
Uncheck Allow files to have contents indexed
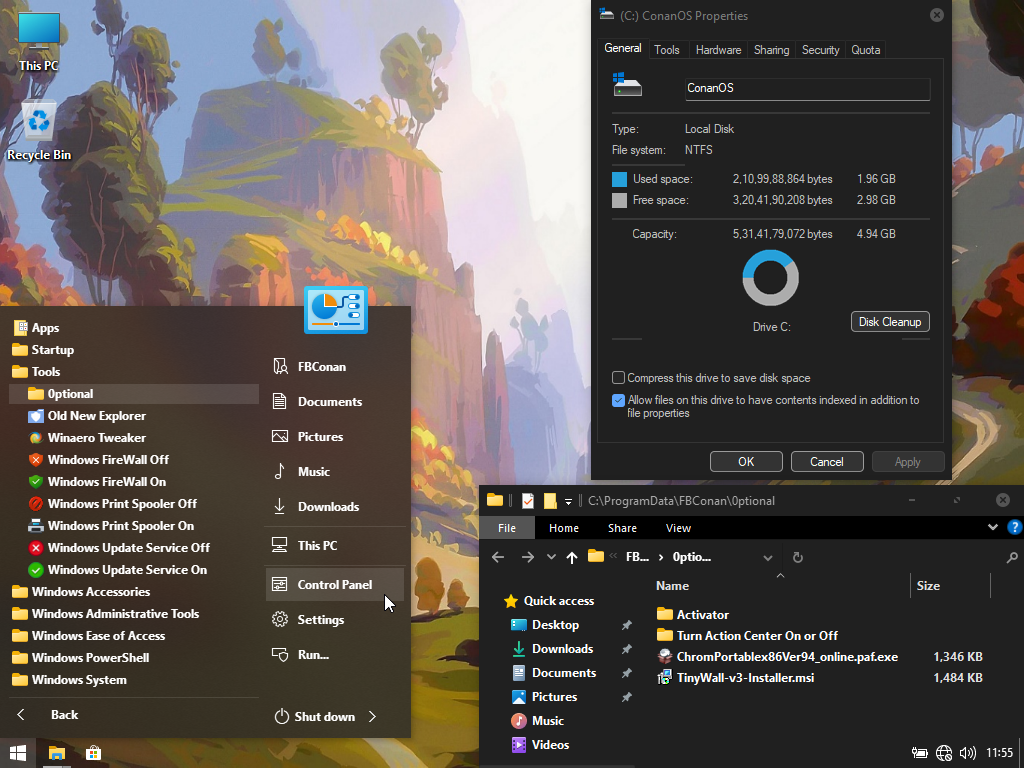(x=618, y=400)
